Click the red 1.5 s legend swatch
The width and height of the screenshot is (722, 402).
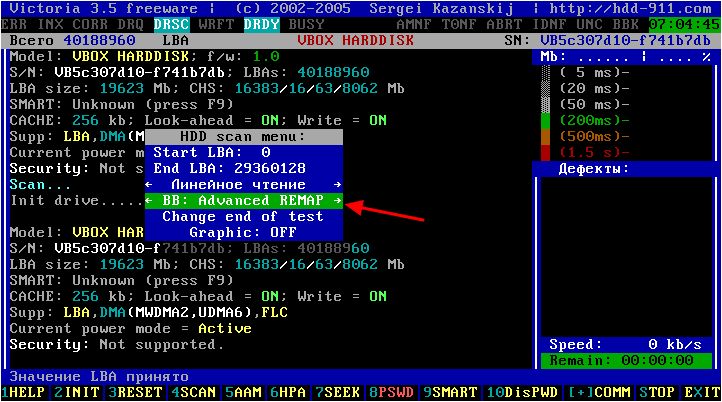pos(546,152)
